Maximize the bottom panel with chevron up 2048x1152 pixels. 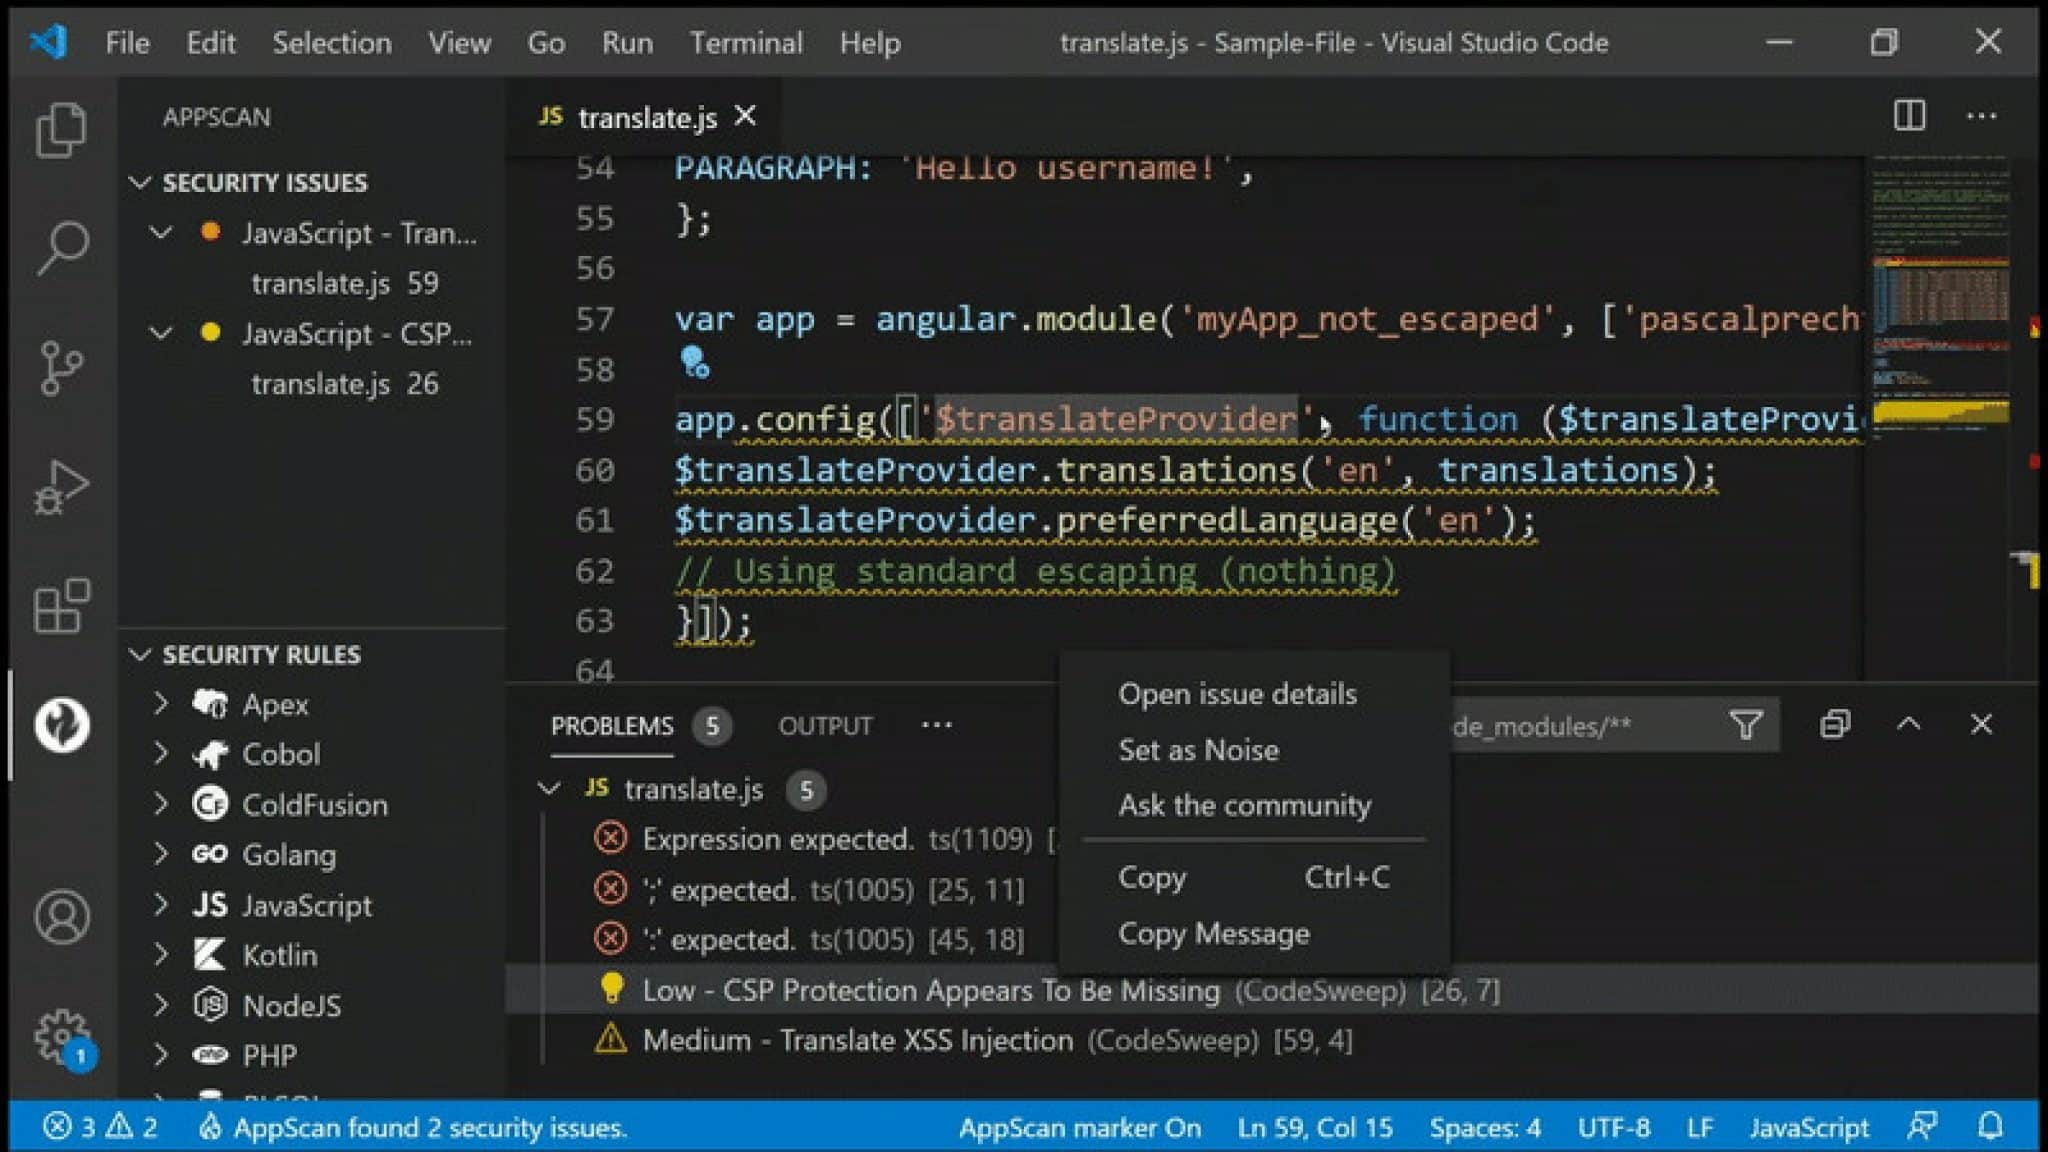tap(1908, 725)
